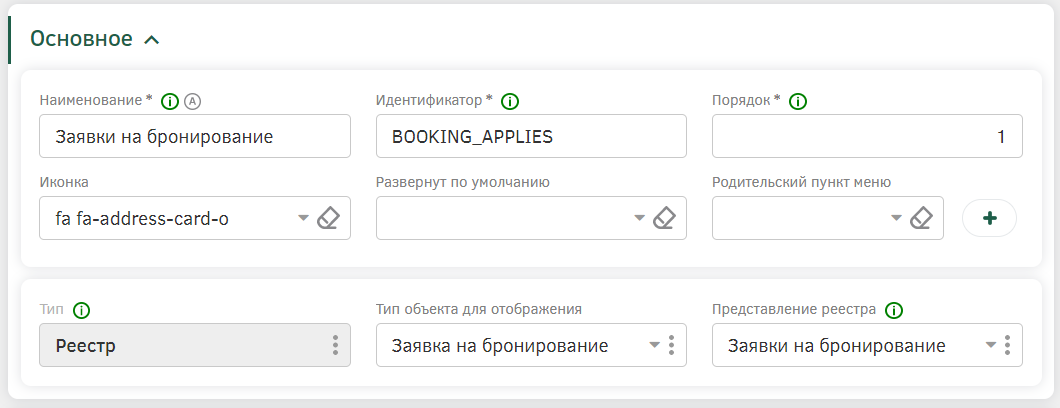Image resolution: width=1060 pixels, height=408 pixels.
Task: Open three-dot menu of Тип объекта для отображения
Action: [x=671, y=345]
